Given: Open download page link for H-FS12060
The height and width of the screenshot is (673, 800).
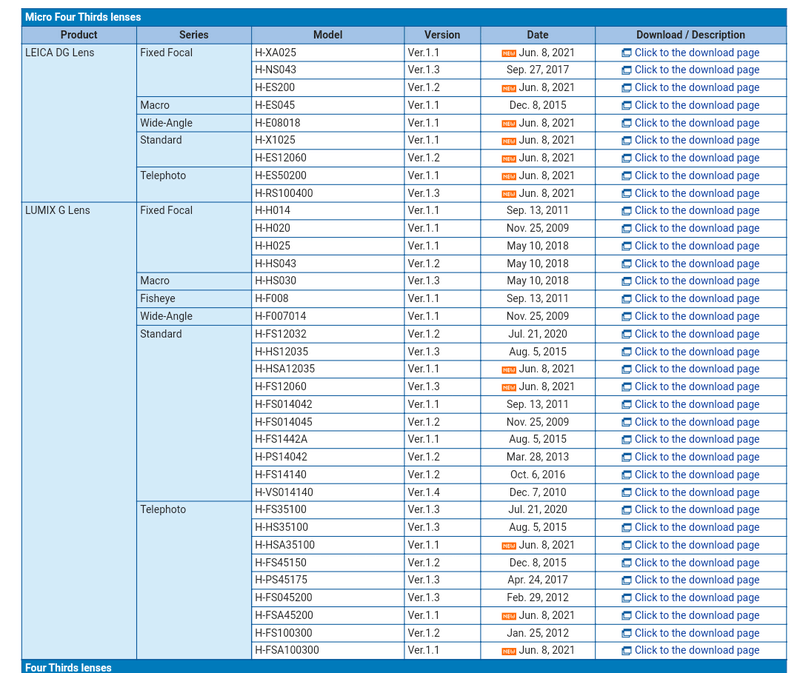Looking at the screenshot, I should pos(696,387).
